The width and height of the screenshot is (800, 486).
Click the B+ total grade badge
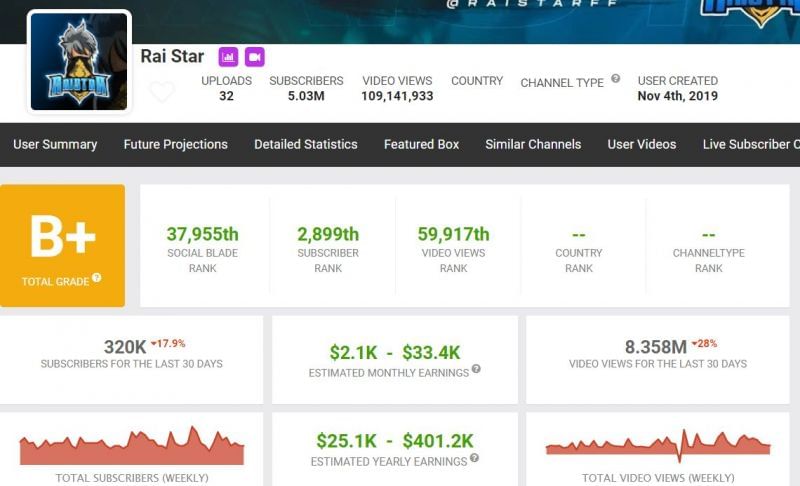62,245
